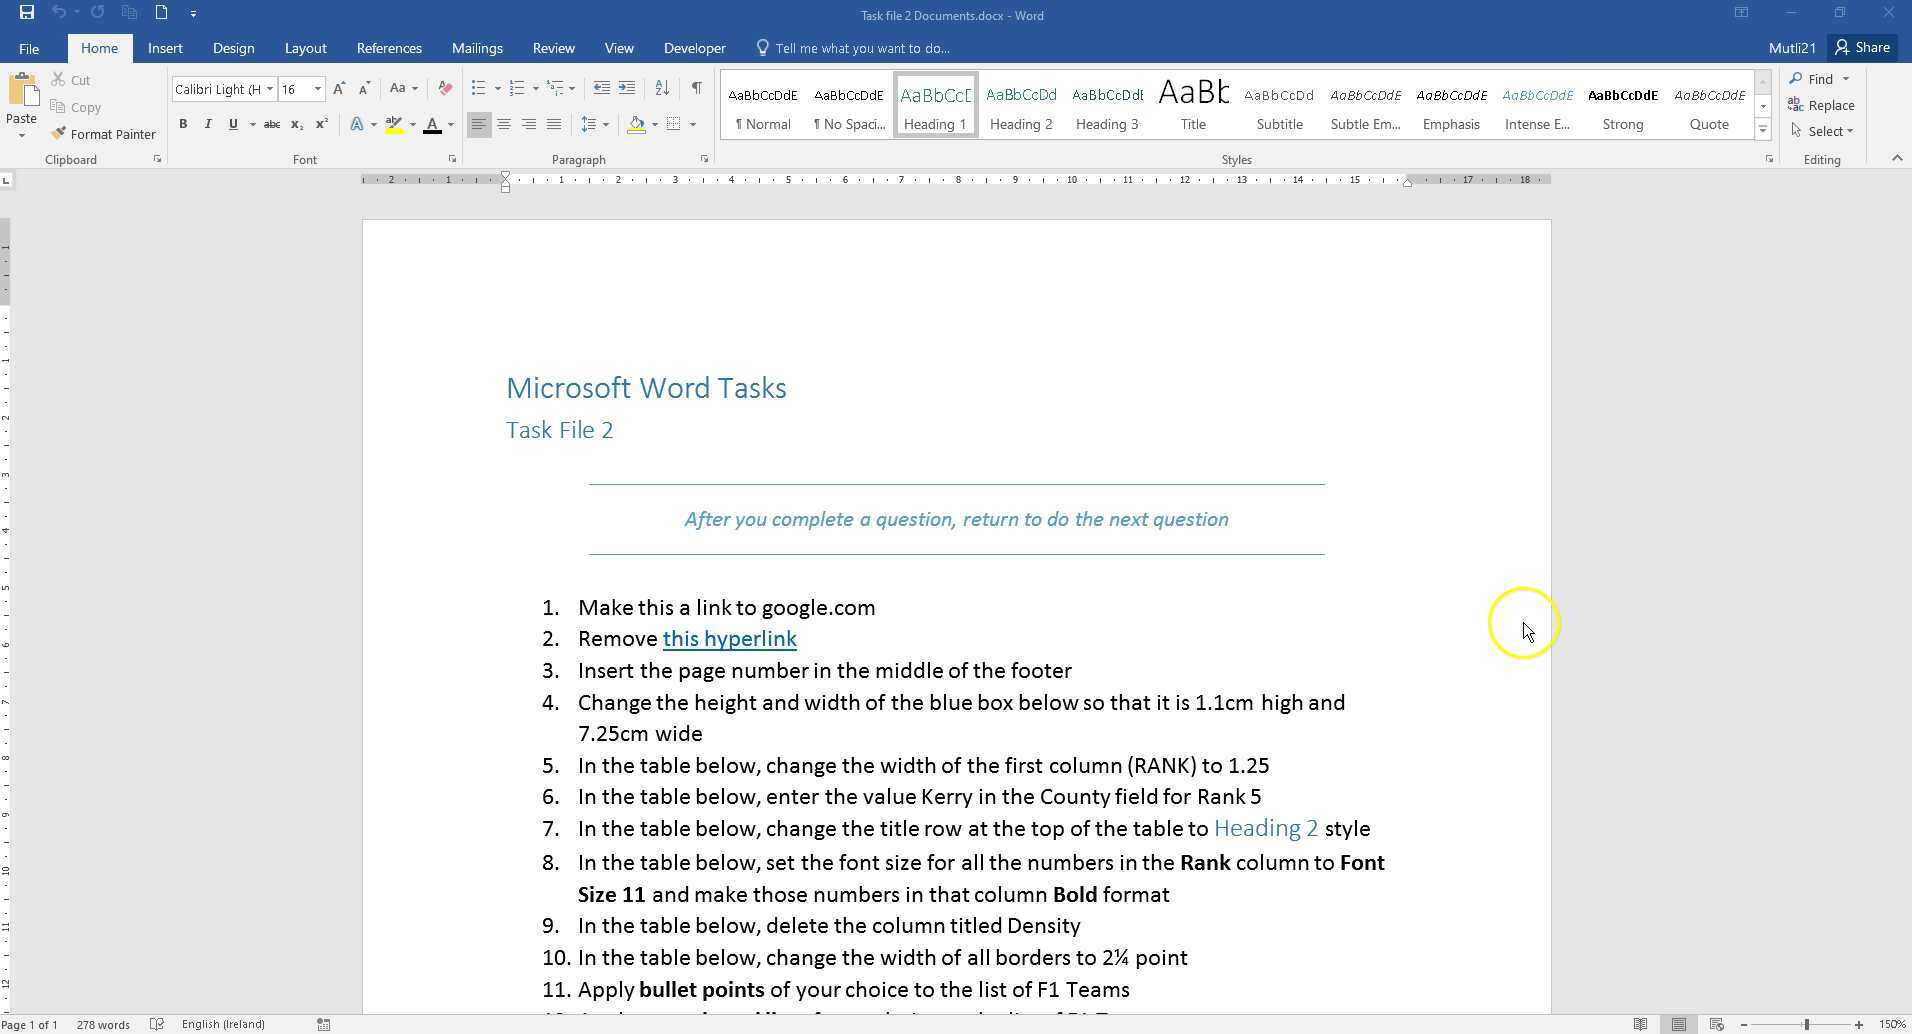Apply center alignment
The width and height of the screenshot is (1912, 1034).
click(505, 124)
